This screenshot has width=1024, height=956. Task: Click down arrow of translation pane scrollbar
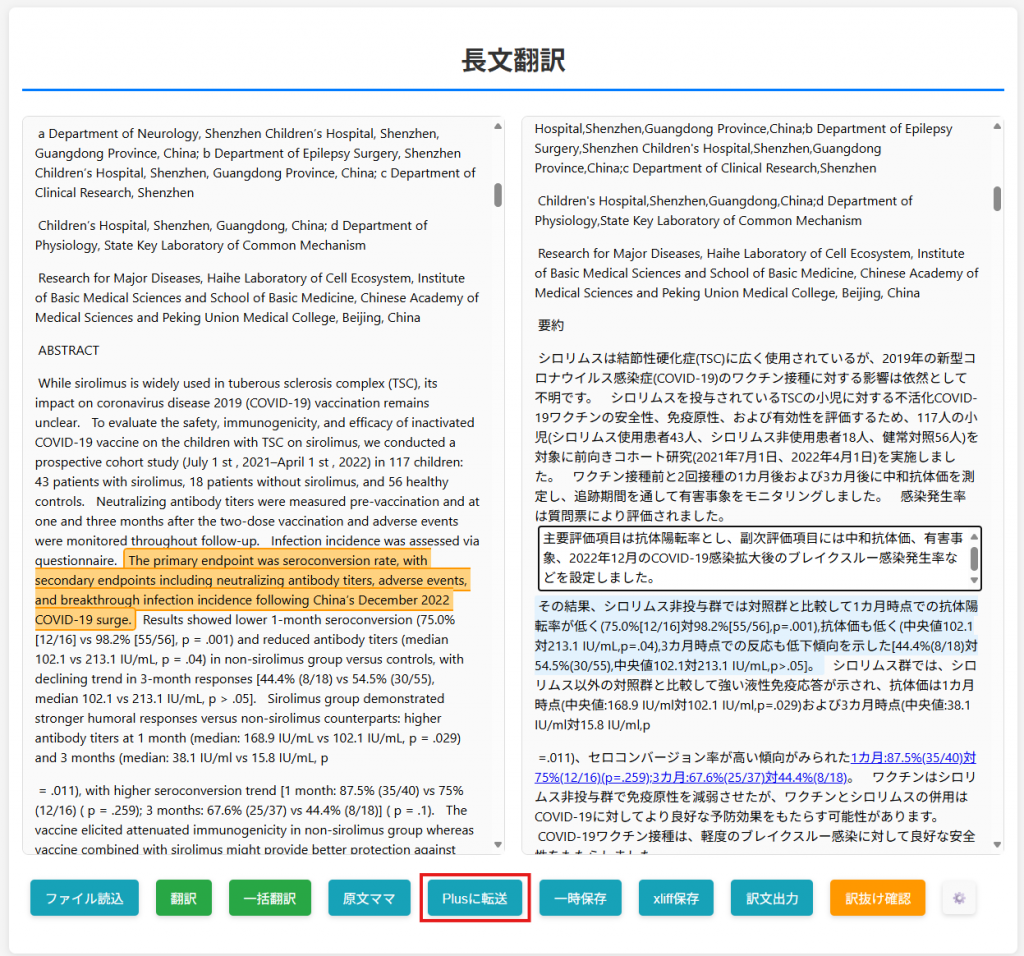point(997,846)
